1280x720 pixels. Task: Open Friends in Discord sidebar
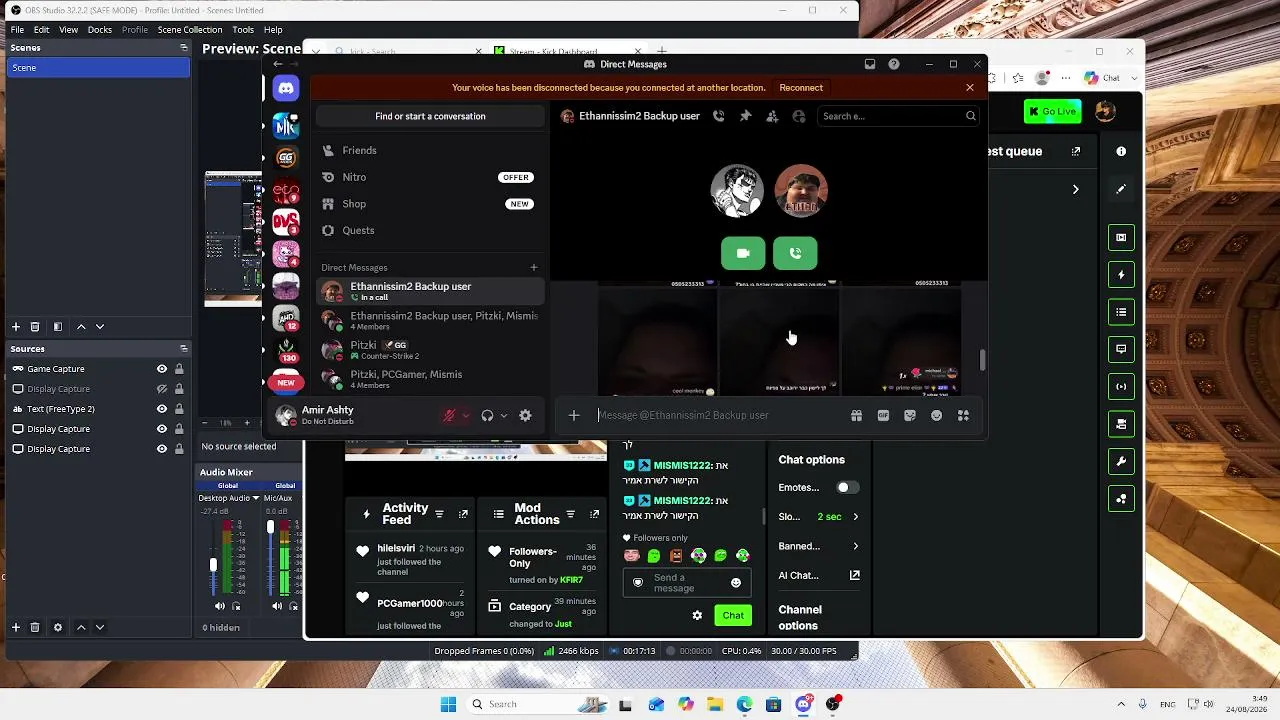pyautogui.click(x=430, y=150)
